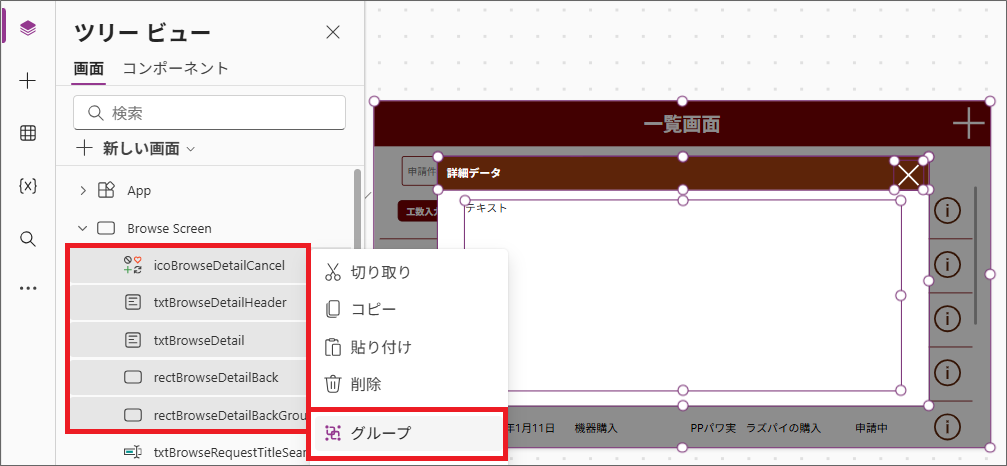The width and height of the screenshot is (1007, 466).
Task: Collapse the Browse Screen tree node
Action: pos(84,228)
